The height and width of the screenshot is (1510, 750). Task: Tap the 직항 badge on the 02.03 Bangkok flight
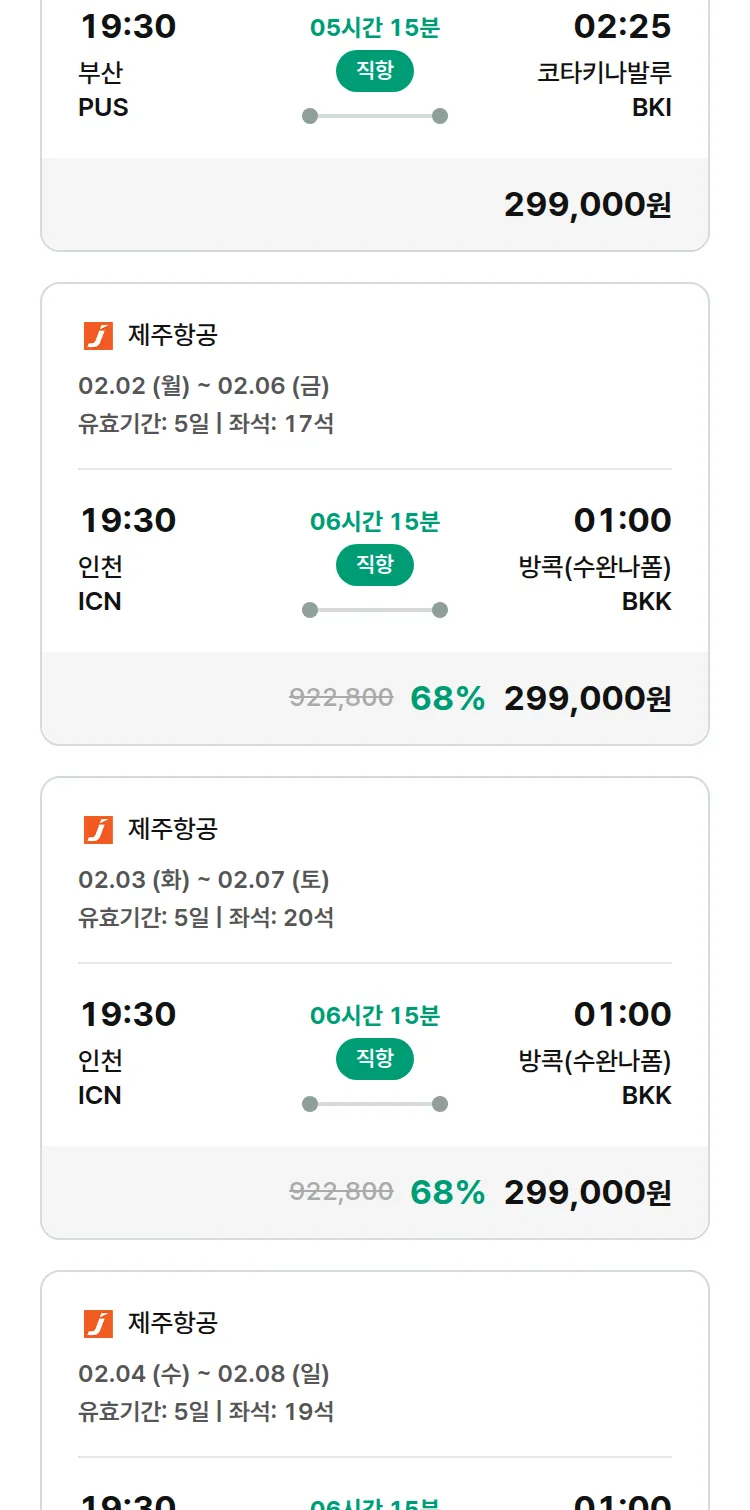click(374, 1059)
